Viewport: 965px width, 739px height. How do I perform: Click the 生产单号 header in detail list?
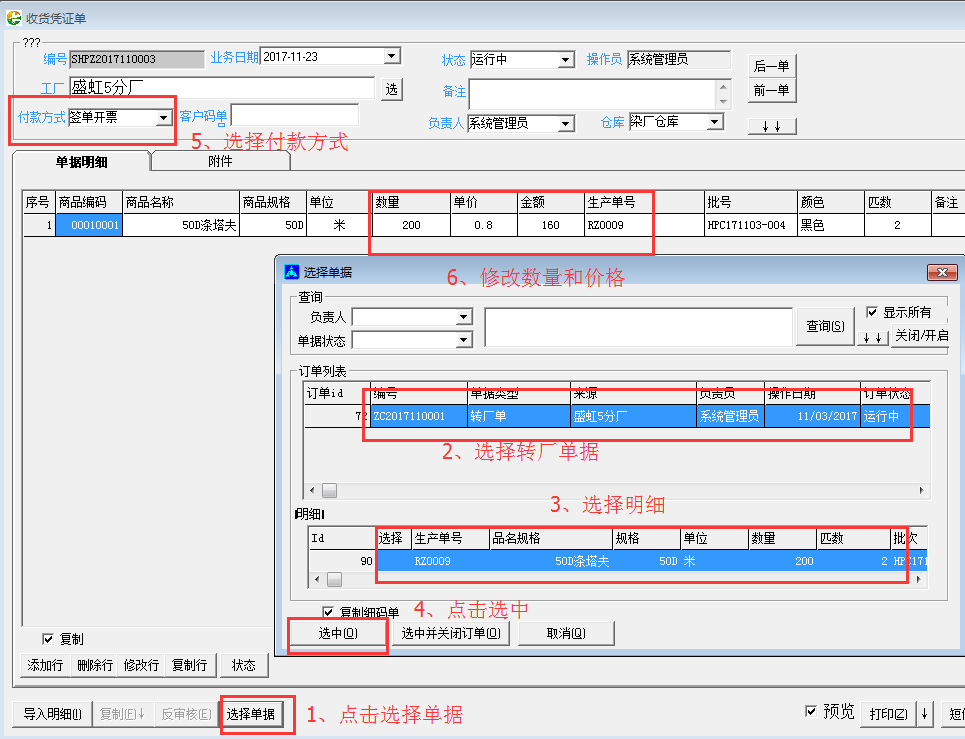450,538
